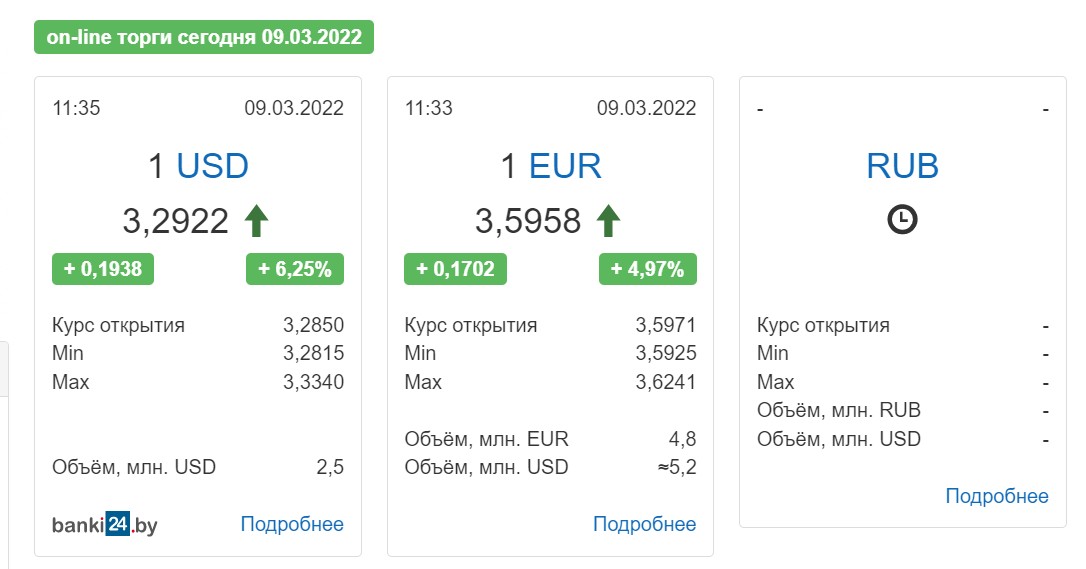Click the on-line торги сегодня green banner

[204, 37]
